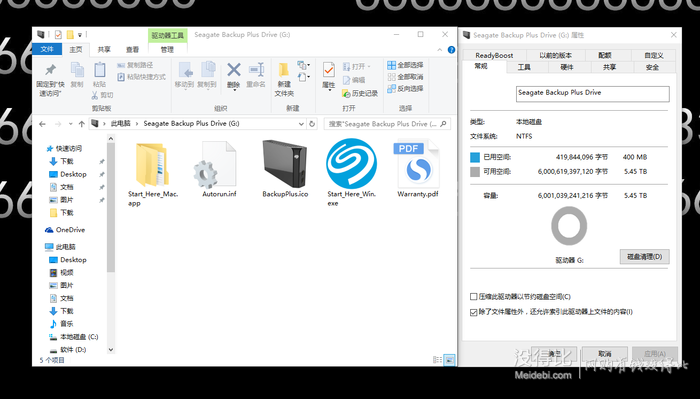
Task: Click Move to (移动到) ribbon icon
Action: (185, 70)
